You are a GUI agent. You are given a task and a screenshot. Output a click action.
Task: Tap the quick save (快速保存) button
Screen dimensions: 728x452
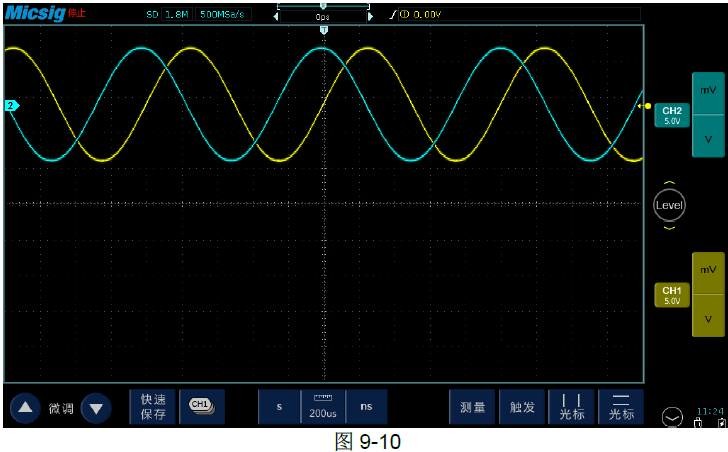[x=153, y=406]
